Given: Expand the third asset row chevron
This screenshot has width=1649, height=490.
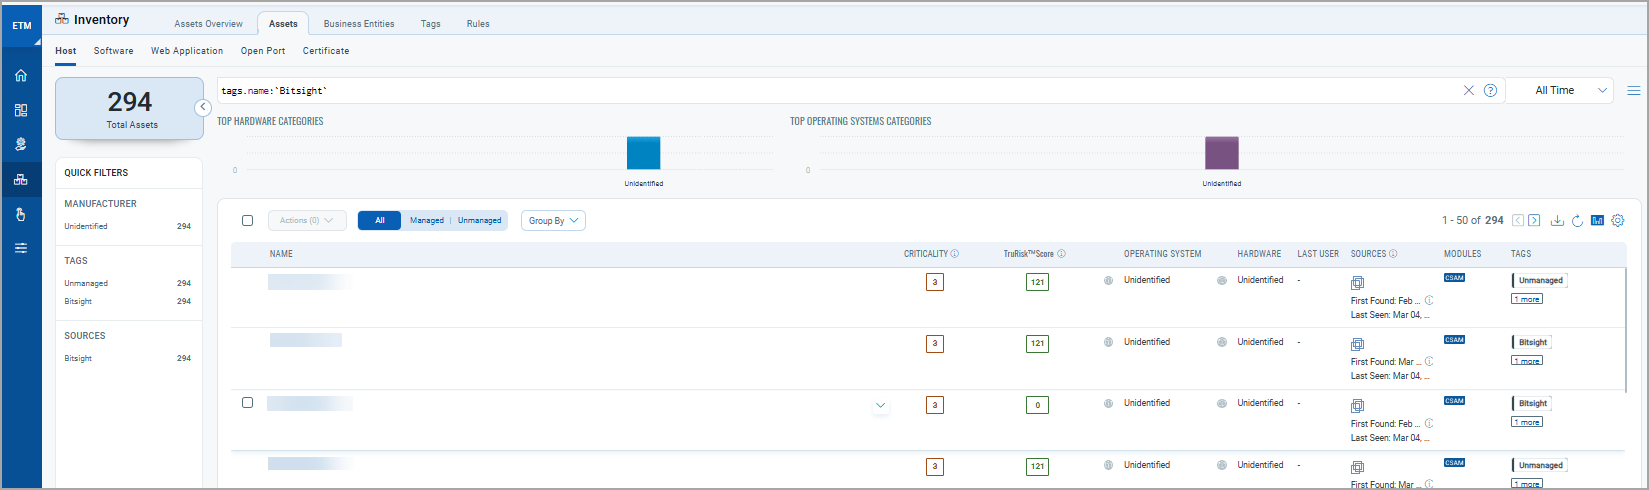Looking at the screenshot, I should point(880,405).
